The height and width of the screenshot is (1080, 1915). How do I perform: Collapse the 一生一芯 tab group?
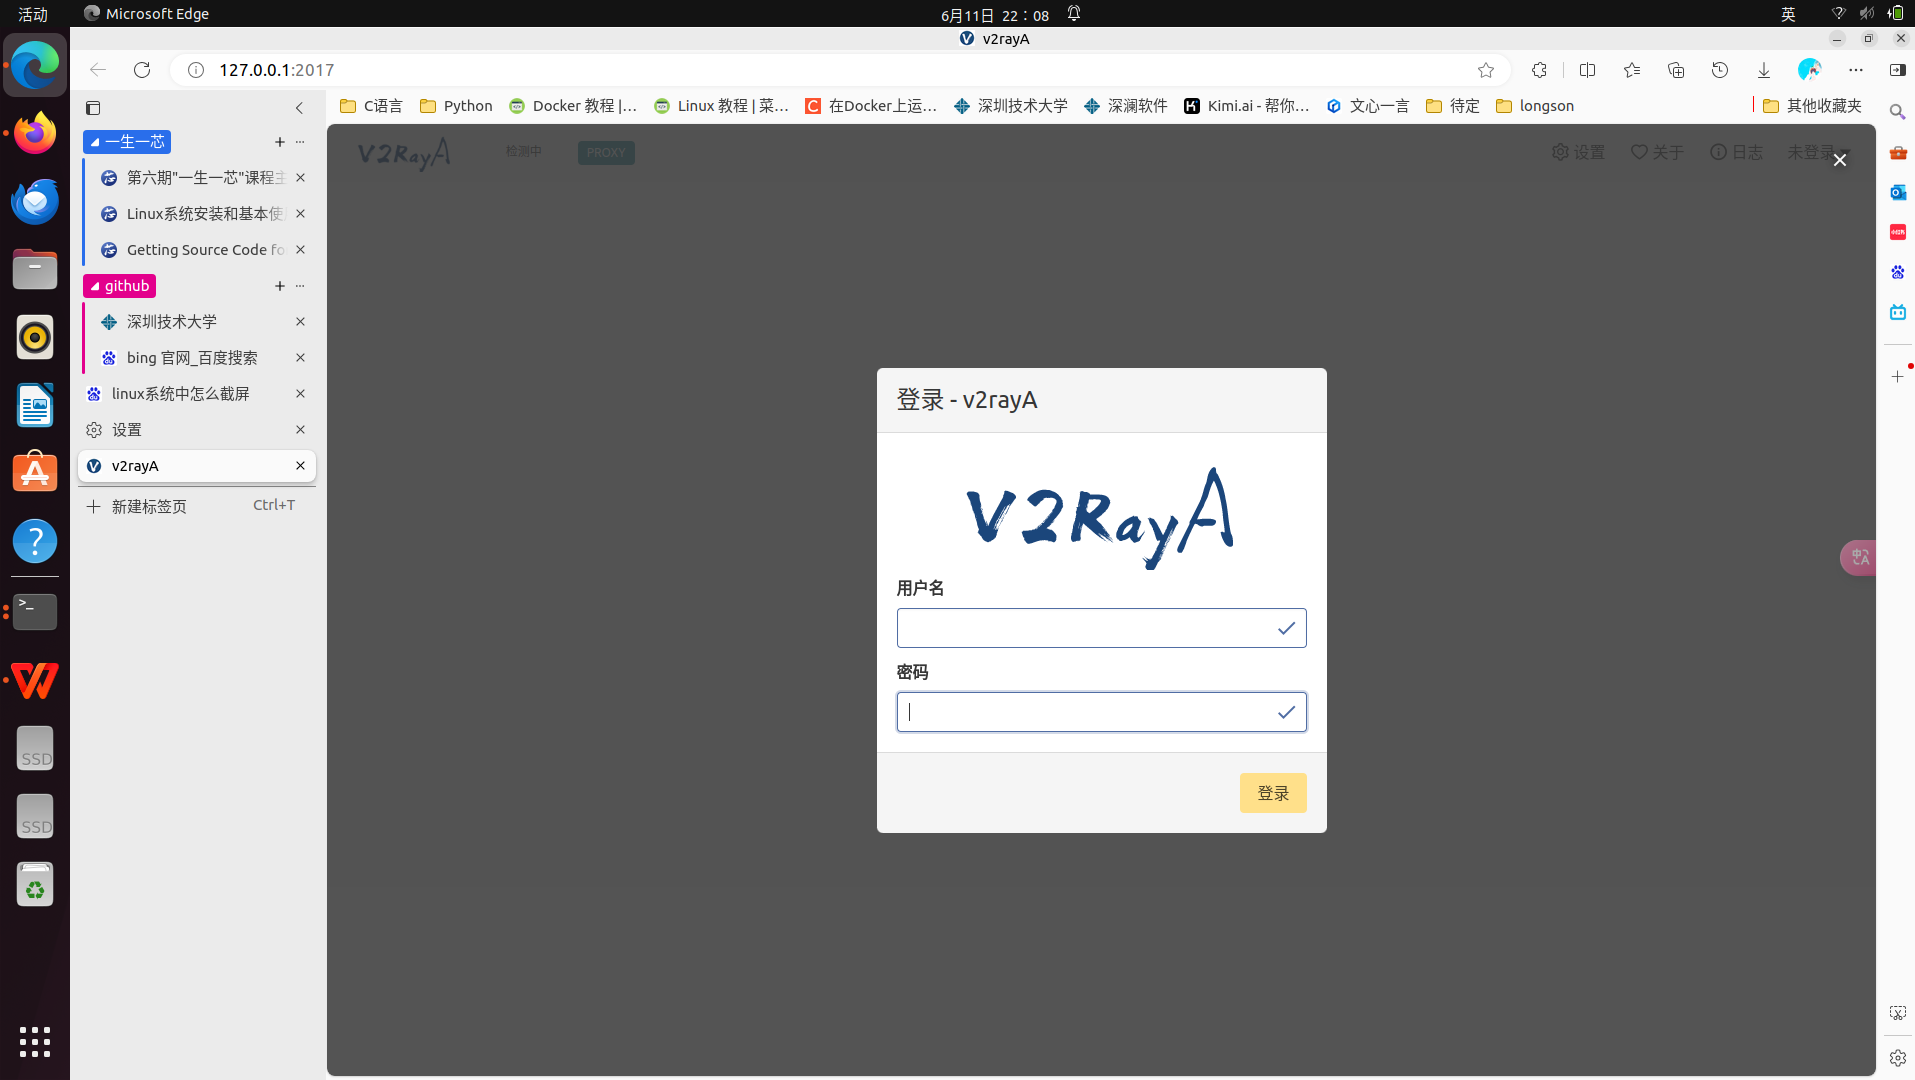(x=127, y=142)
